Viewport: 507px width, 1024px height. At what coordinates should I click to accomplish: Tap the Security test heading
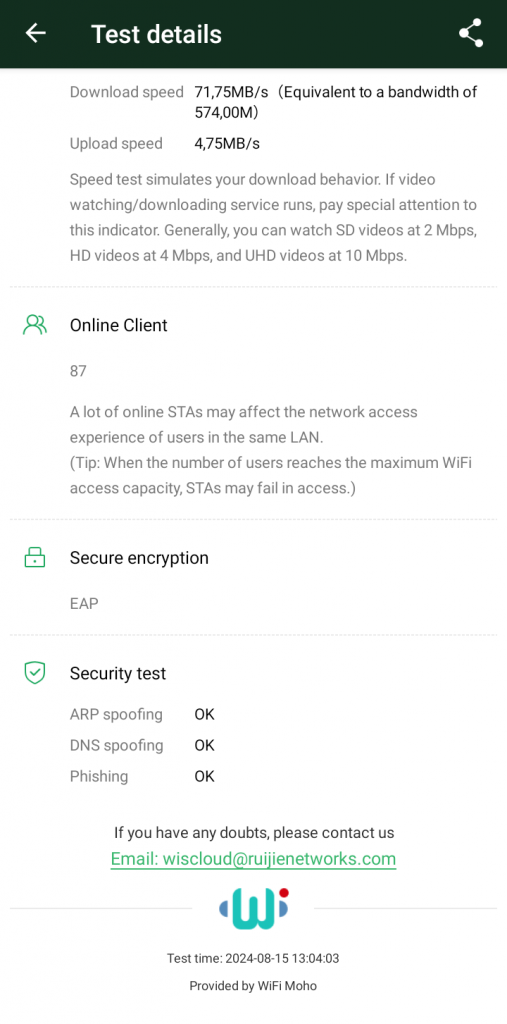118,673
